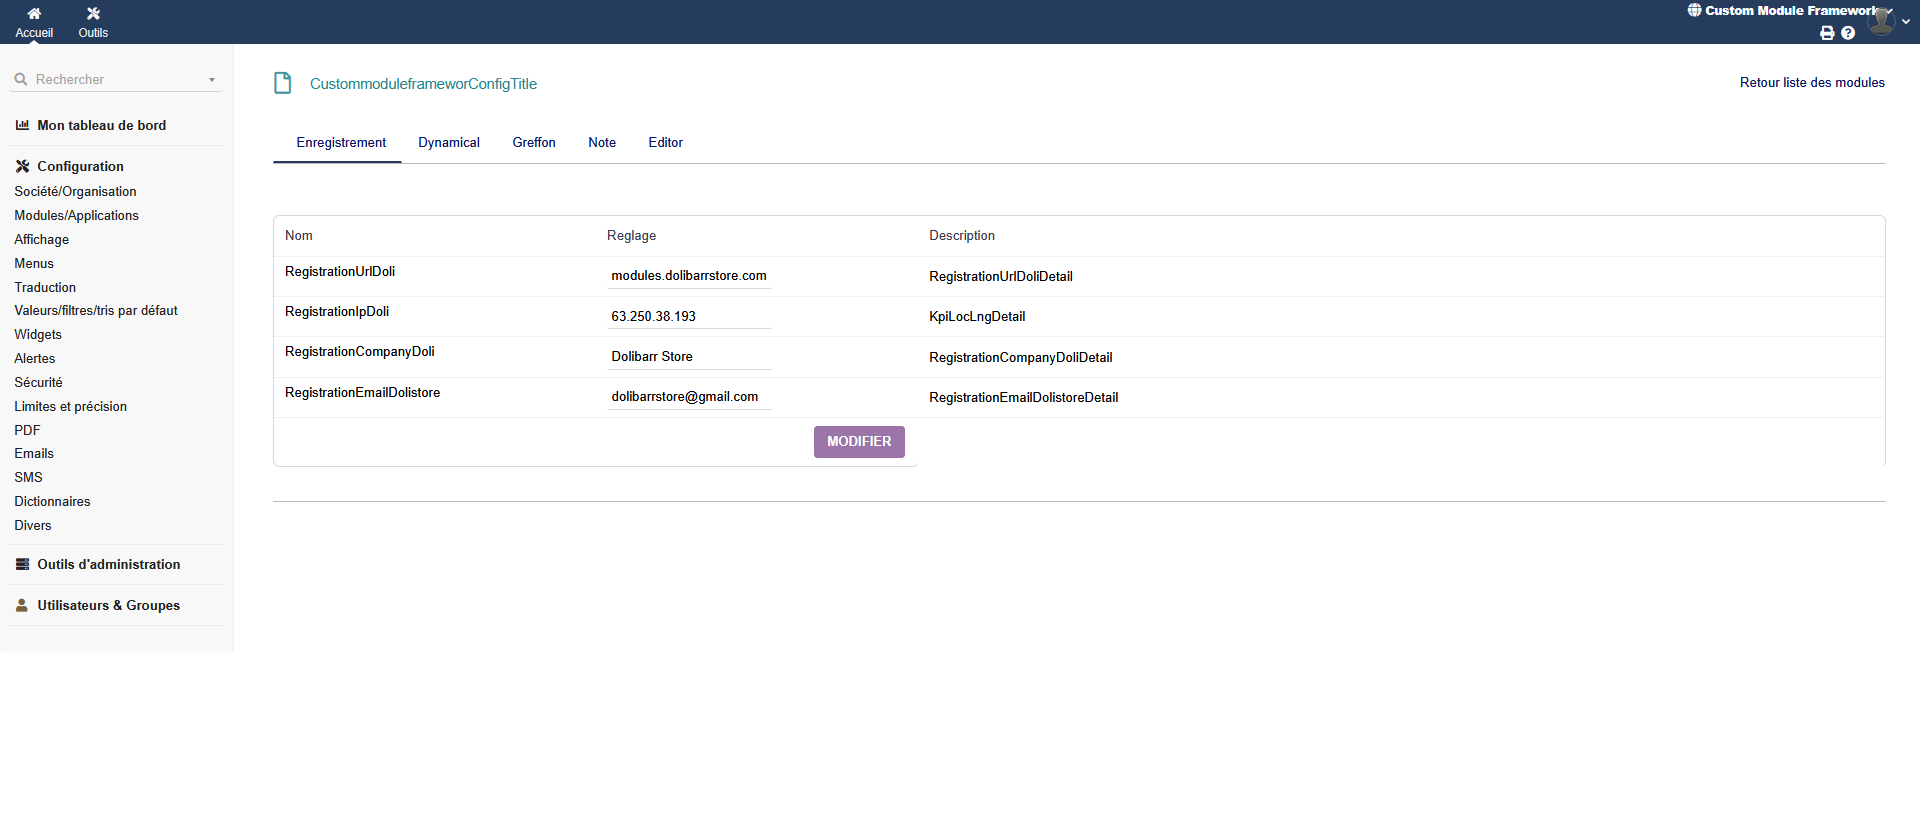1920x826 pixels.
Task: Switch to the Dynamical tab
Action: 448,143
